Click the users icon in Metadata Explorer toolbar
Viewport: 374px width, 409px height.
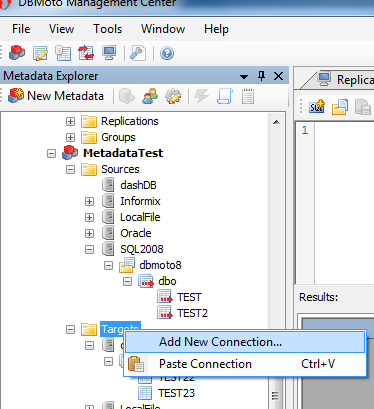pyautogui.click(x=150, y=96)
